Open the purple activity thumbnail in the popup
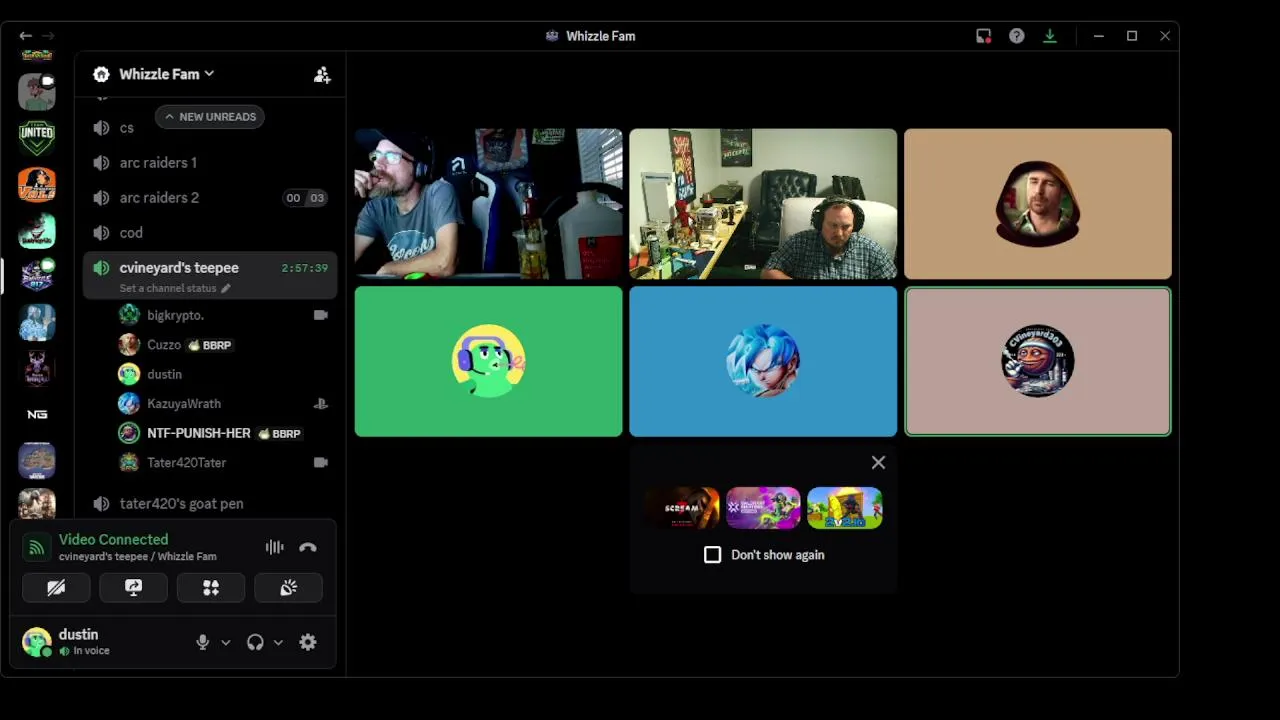Image resolution: width=1280 pixels, height=720 pixels. (x=763, y=508)
